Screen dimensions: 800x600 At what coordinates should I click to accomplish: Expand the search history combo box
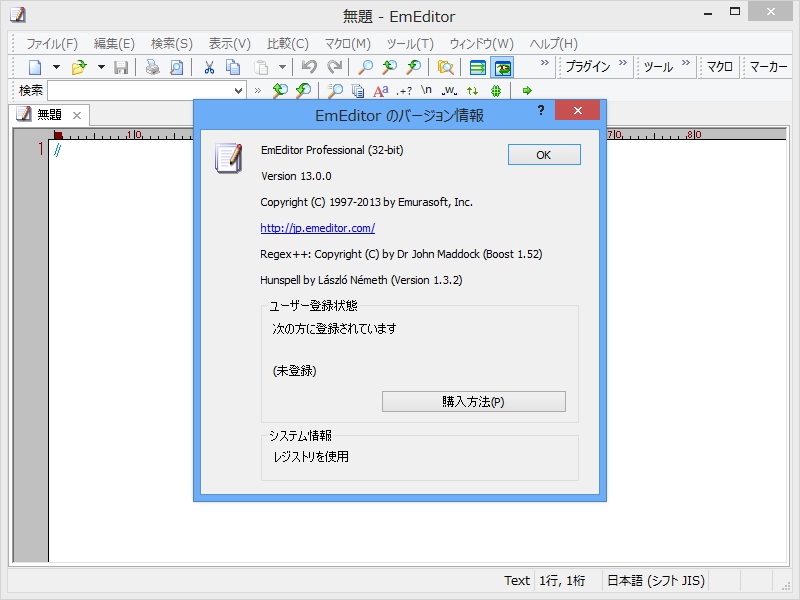coord(237,90)
